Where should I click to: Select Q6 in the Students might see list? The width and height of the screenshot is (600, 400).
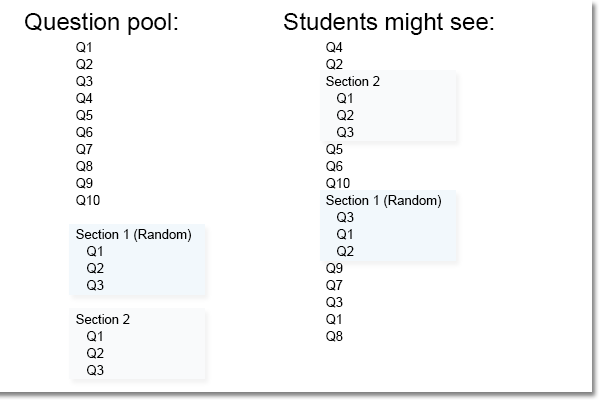point(334,166)
